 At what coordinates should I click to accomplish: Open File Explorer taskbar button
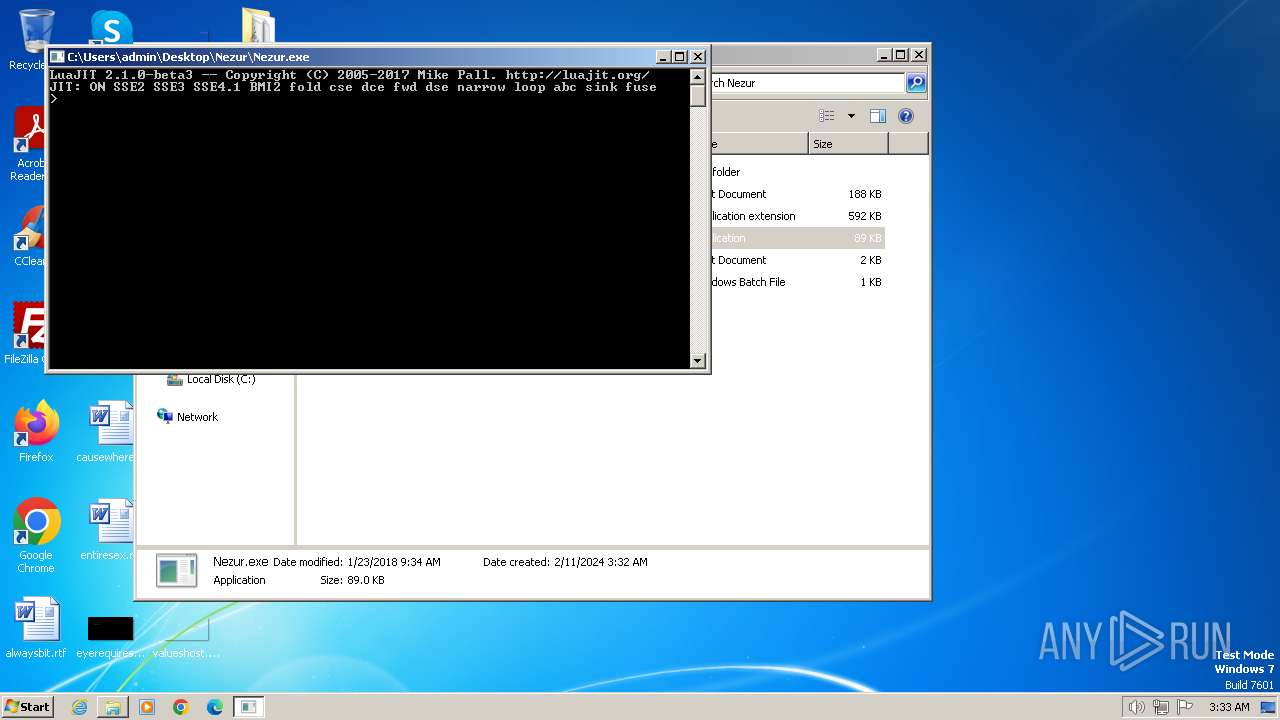113,707
